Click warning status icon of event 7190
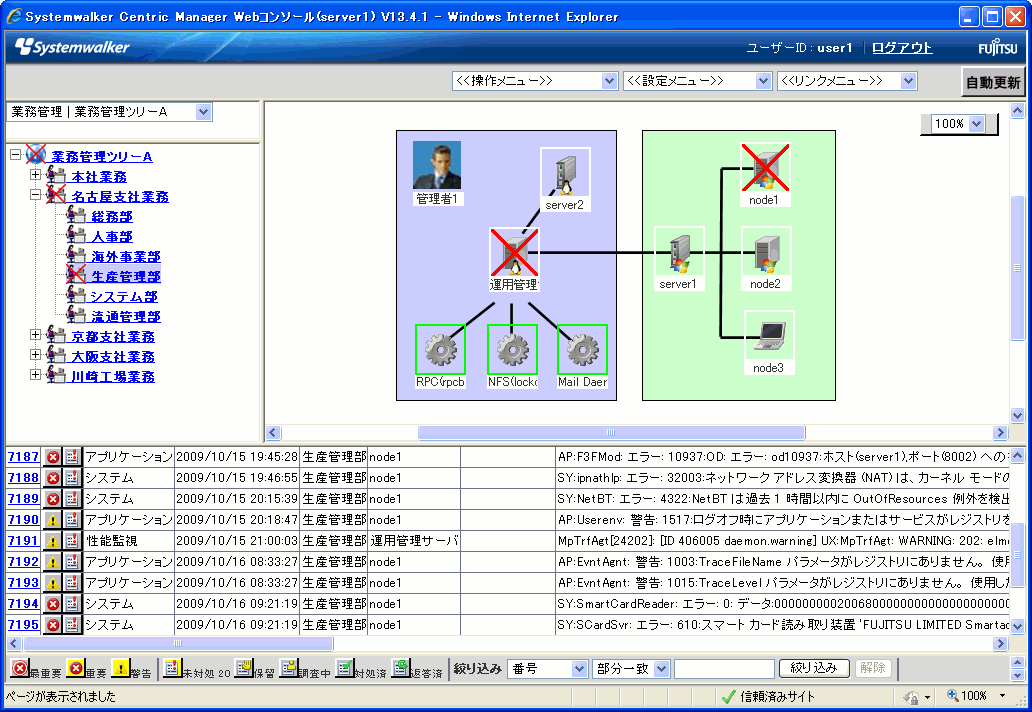Screen dimensions: 1032x712 tap(53, 521)
